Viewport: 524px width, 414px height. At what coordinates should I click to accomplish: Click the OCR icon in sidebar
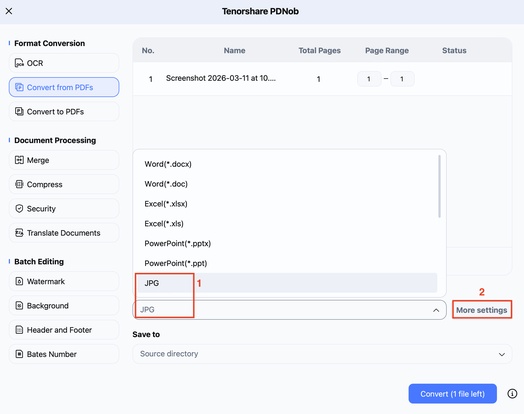tap(19, 63)
